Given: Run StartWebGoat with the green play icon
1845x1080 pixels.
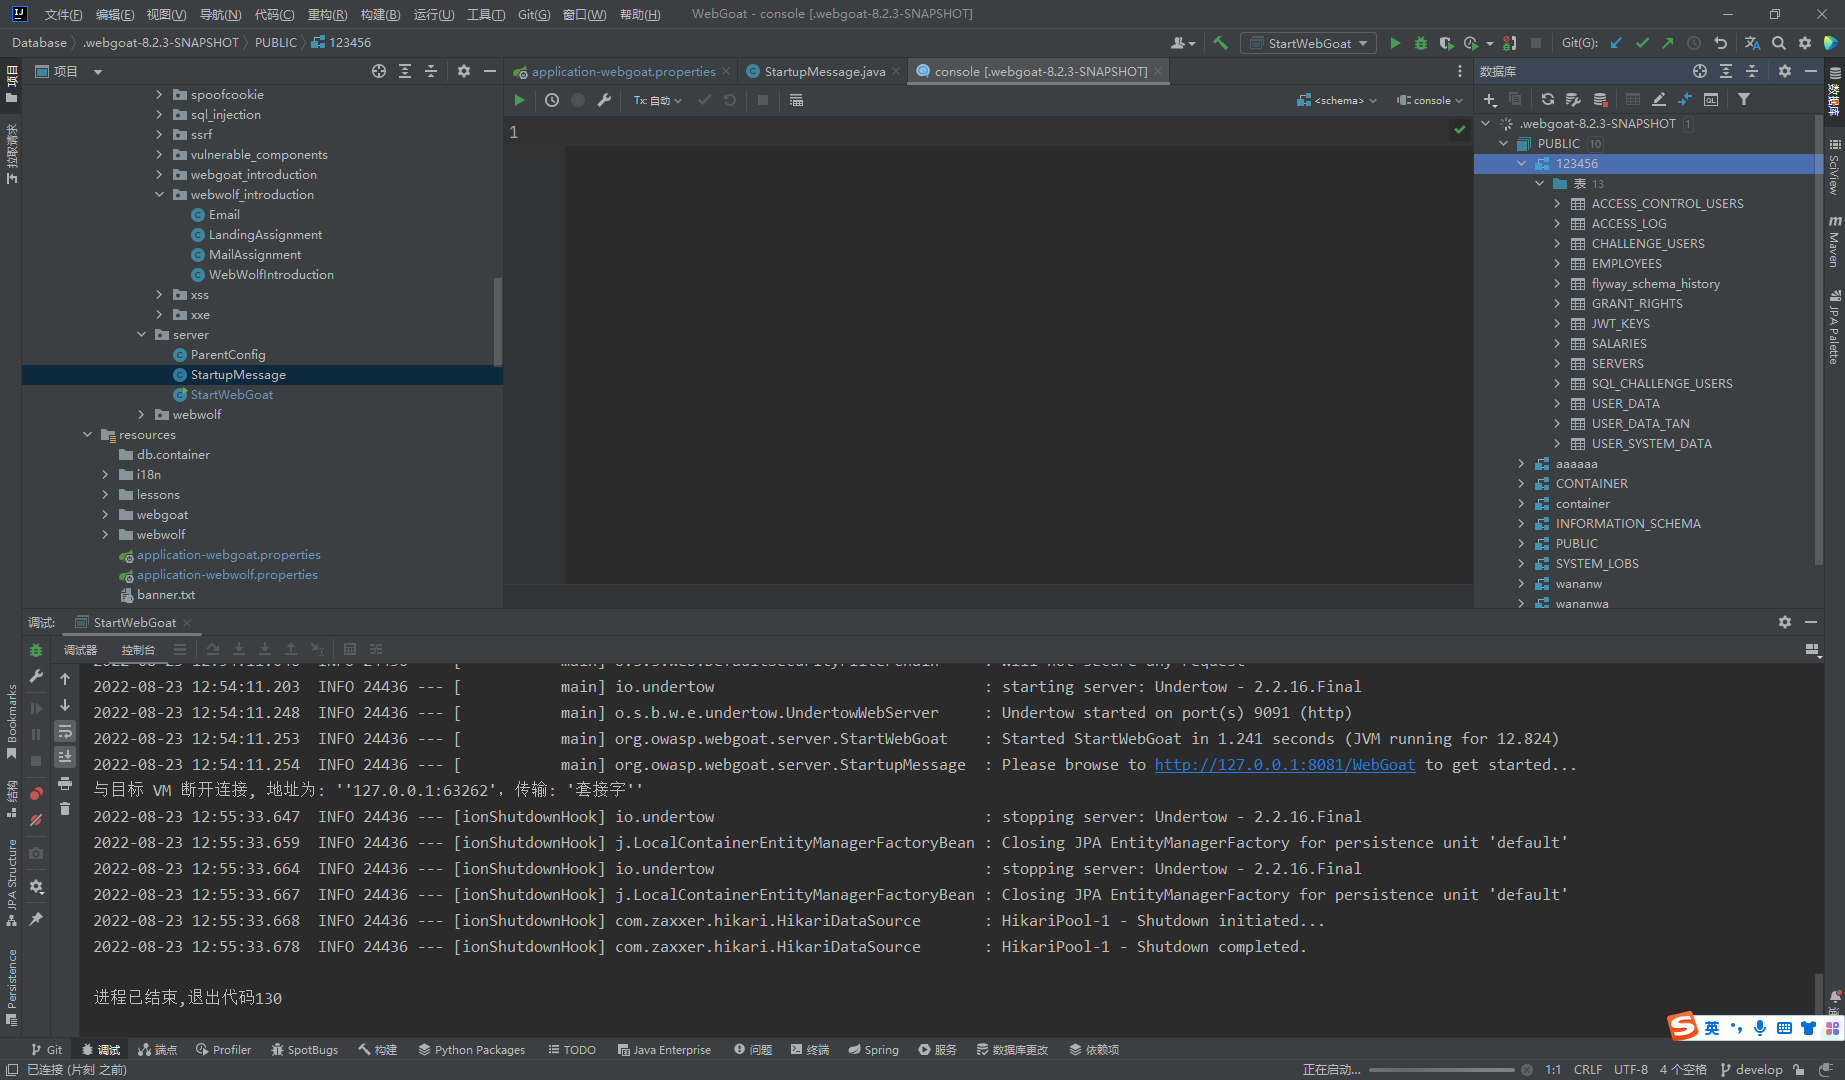Looking at the screenshot, I should pos(1395,43).
